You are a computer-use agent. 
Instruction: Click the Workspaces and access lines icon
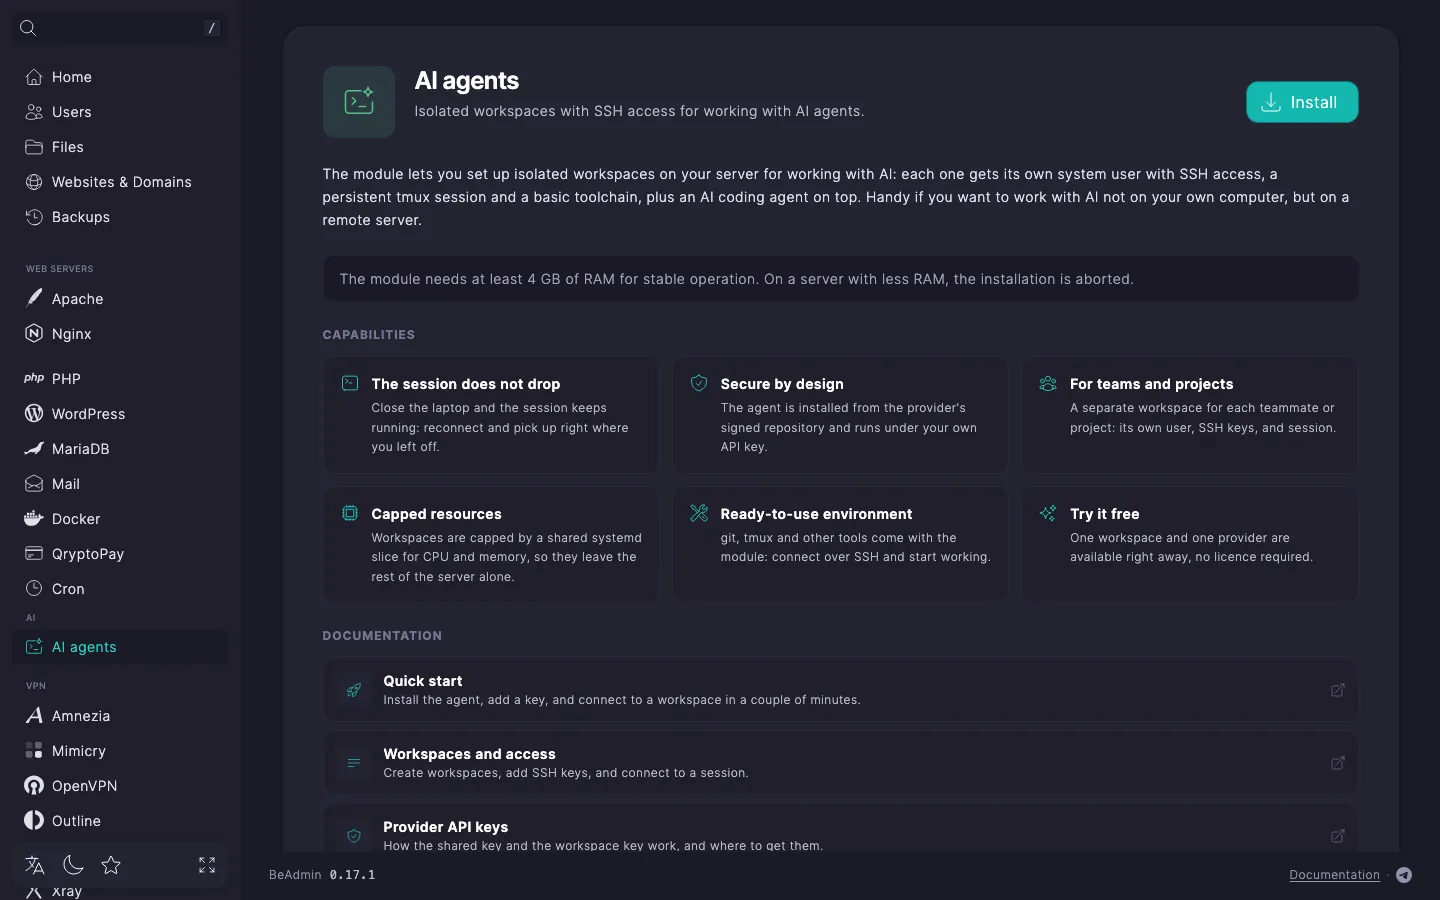point(354,763)
